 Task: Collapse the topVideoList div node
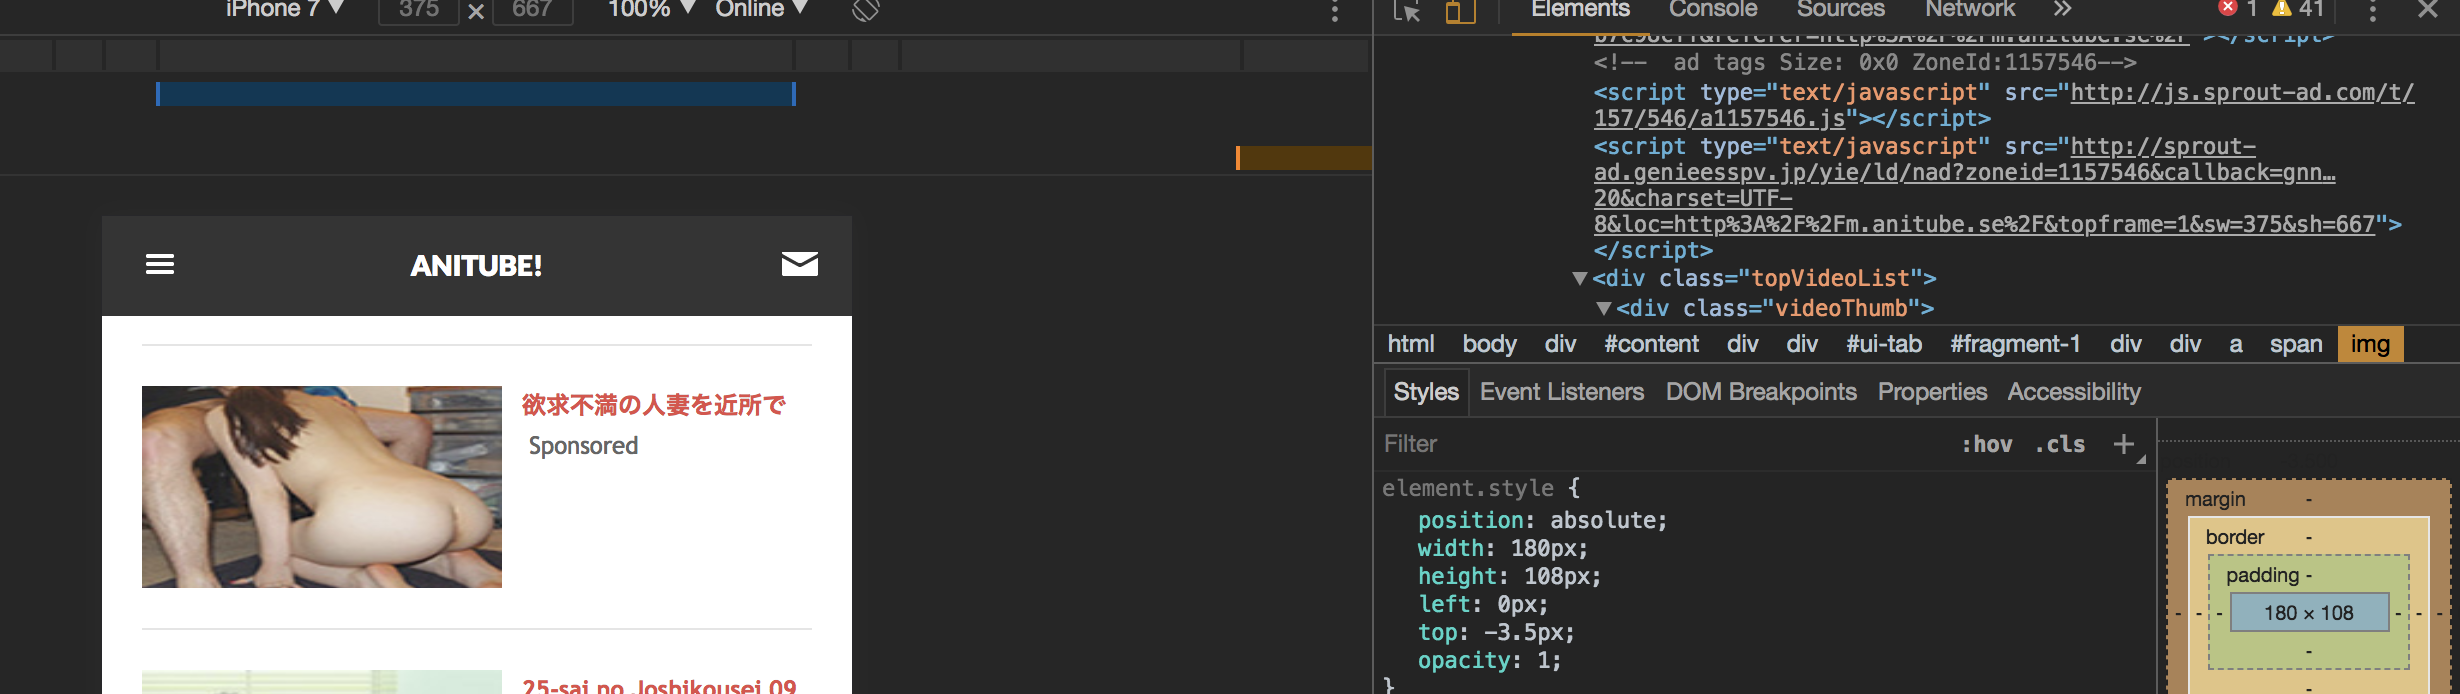[1579, 279]
